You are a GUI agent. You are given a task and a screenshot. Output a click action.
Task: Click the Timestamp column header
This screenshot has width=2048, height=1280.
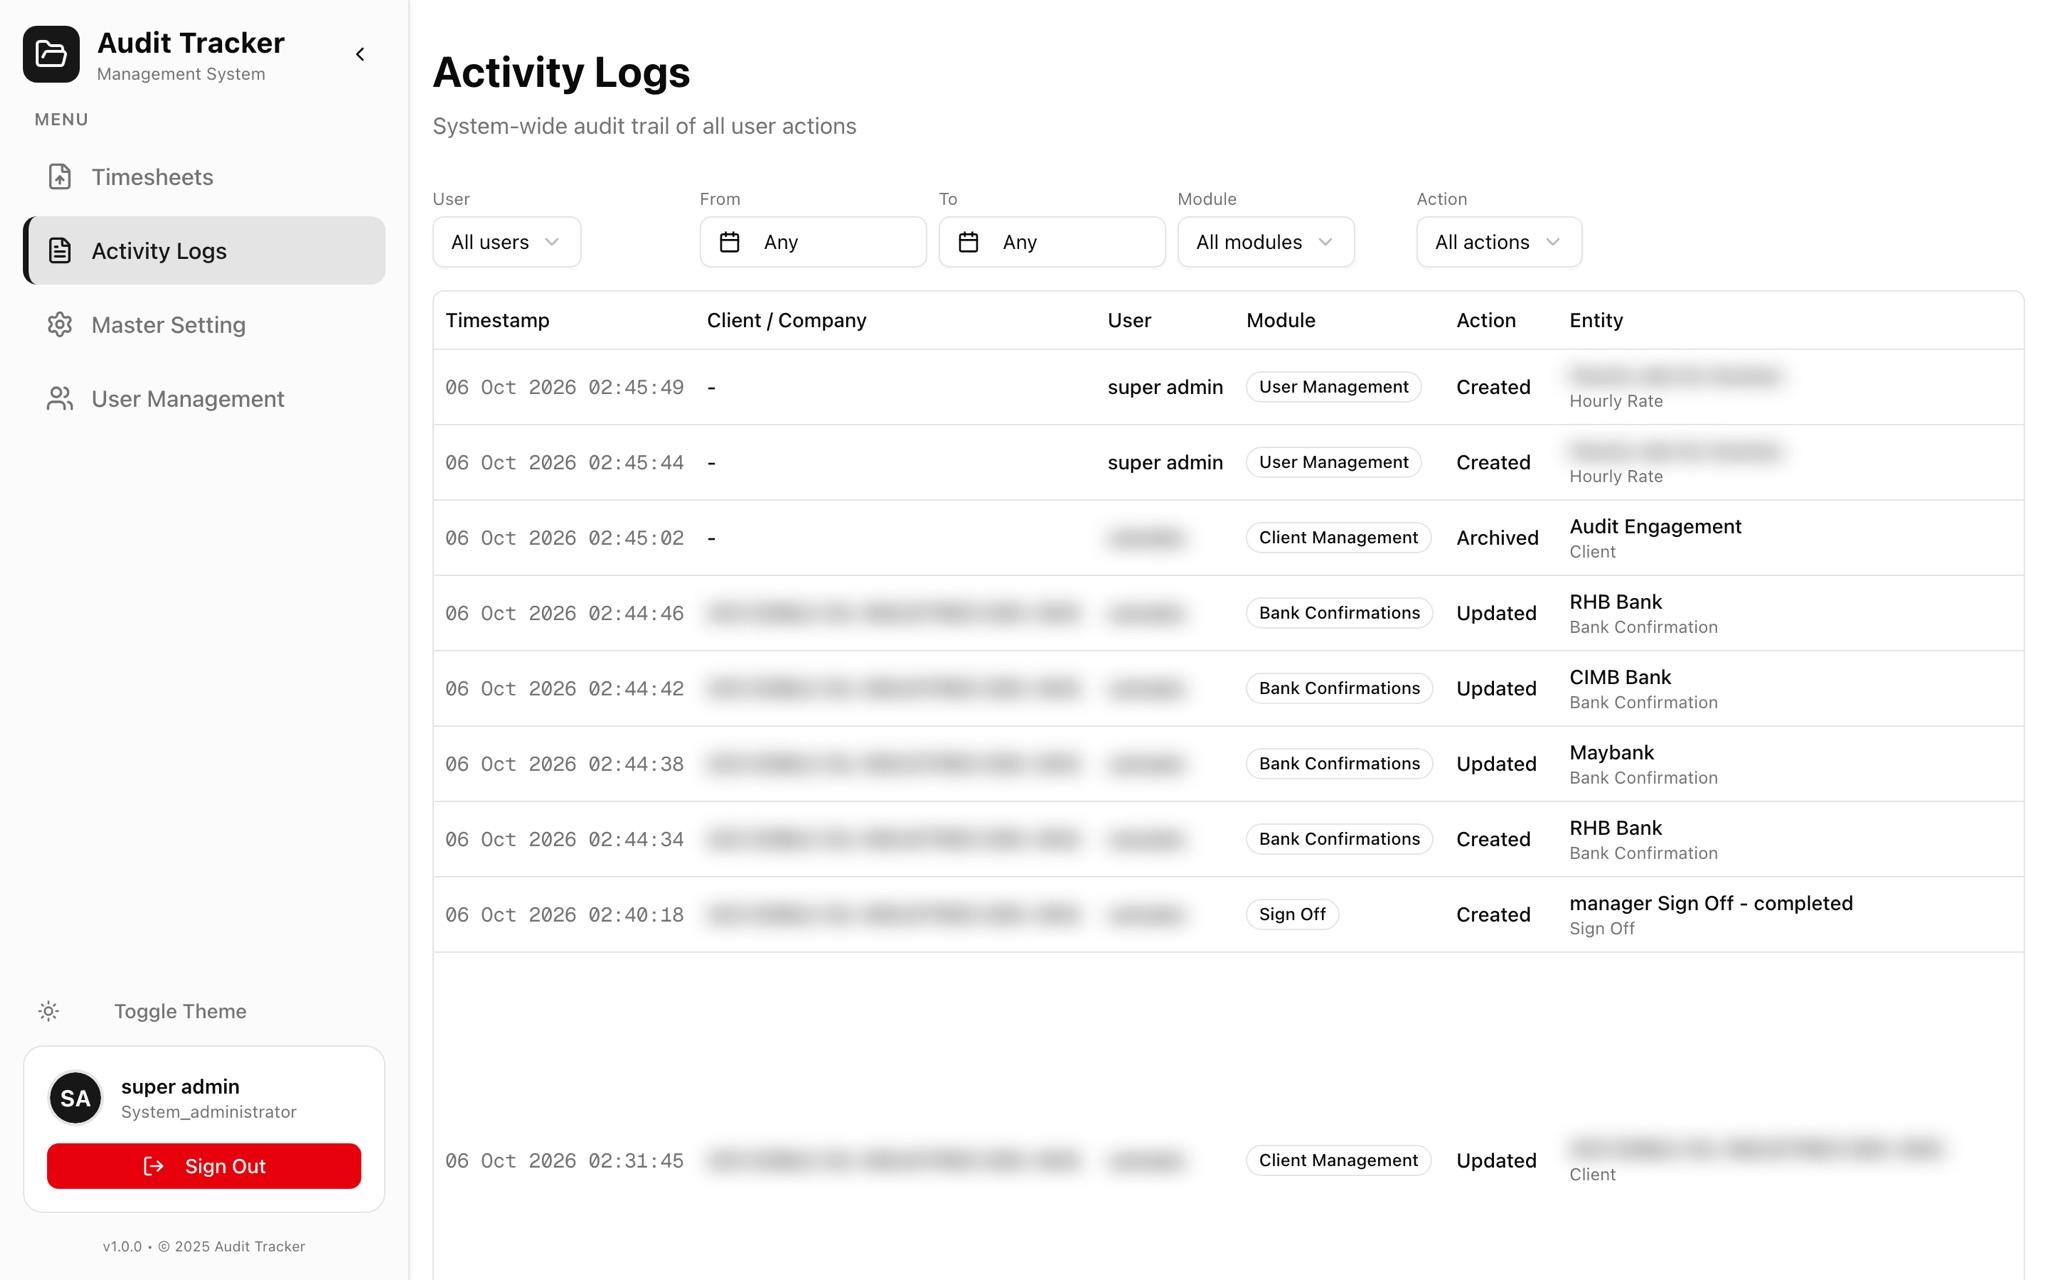click(497, 320)
